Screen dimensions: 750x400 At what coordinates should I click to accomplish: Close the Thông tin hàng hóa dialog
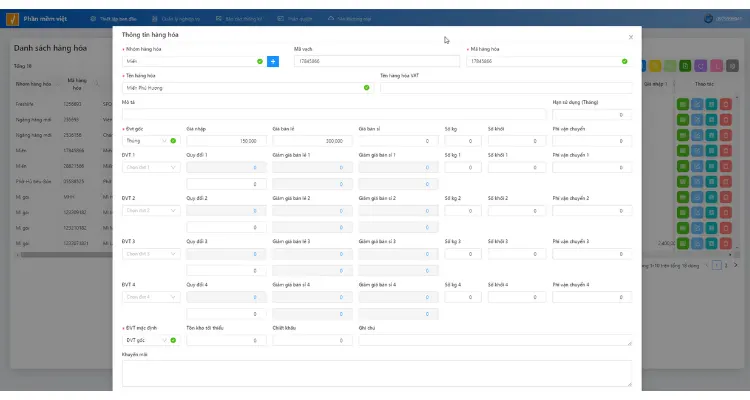point(630,37)
